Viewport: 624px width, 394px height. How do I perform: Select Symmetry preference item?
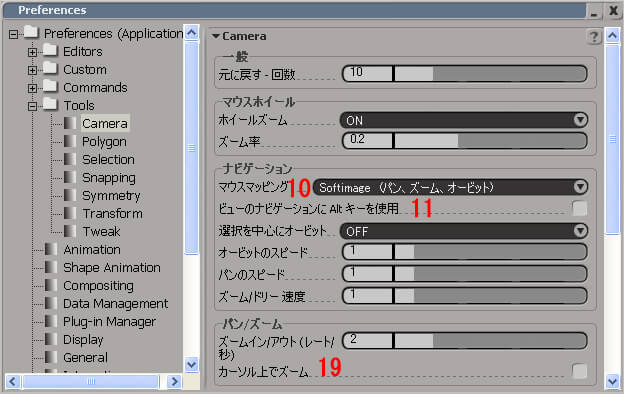[x=111, y=196]
